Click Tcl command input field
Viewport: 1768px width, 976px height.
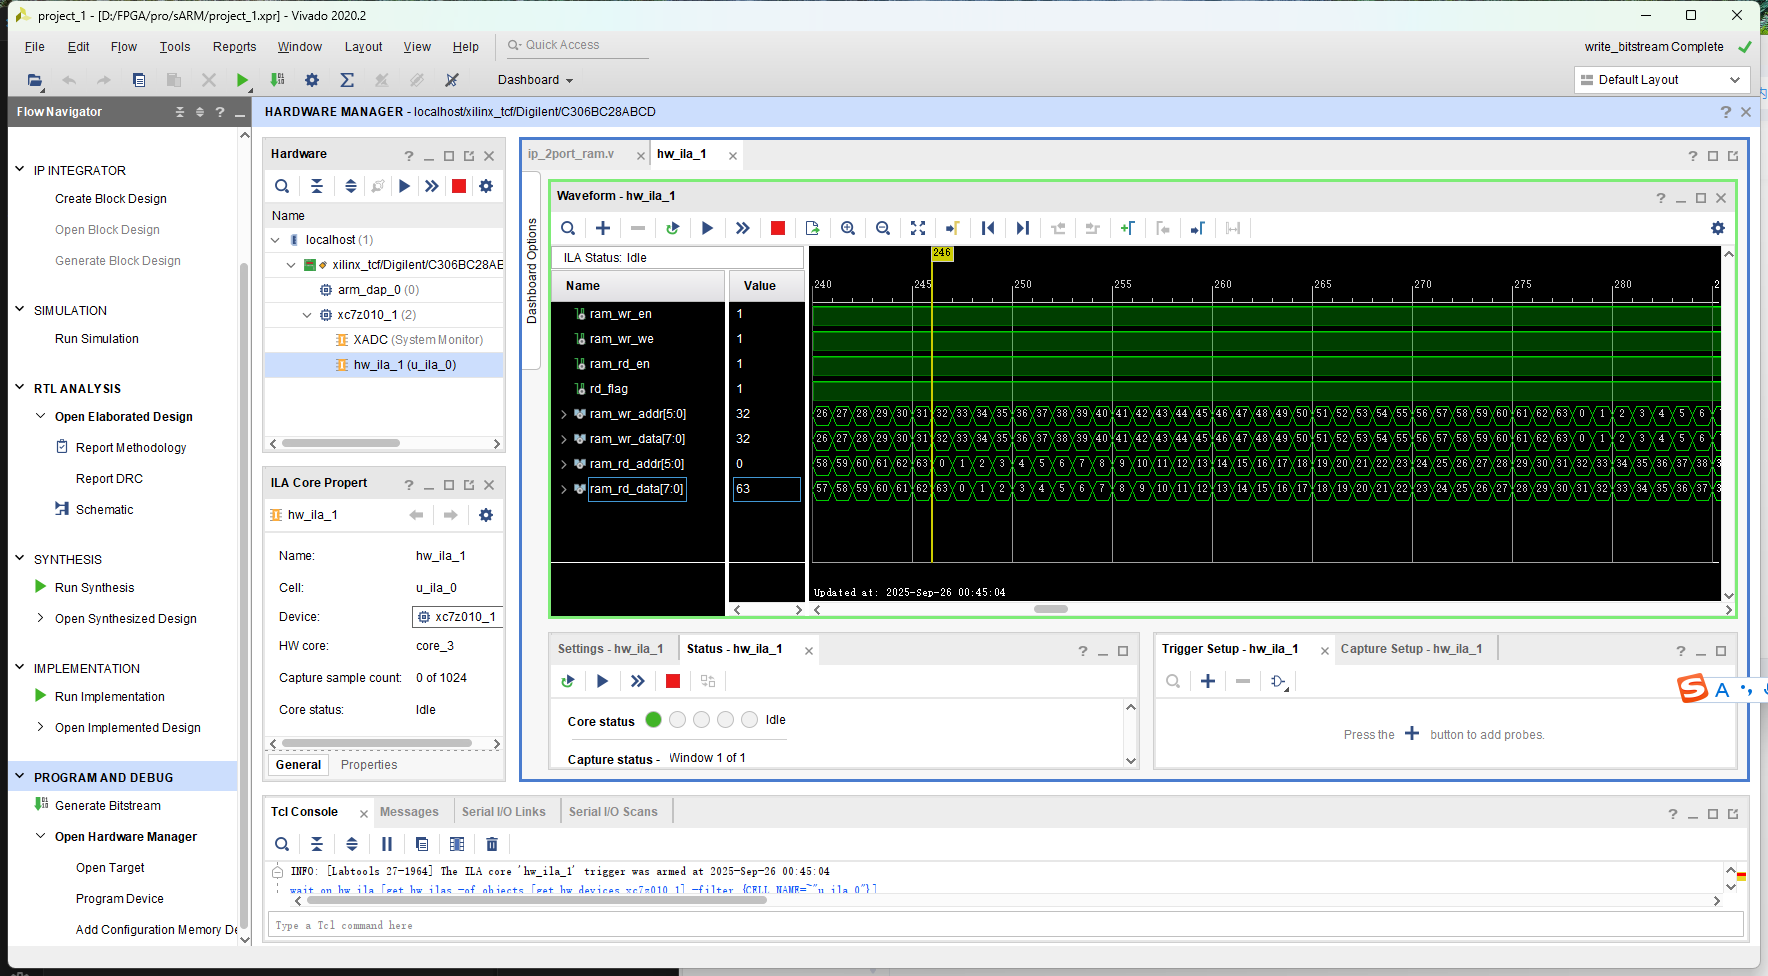(1006, 925)
